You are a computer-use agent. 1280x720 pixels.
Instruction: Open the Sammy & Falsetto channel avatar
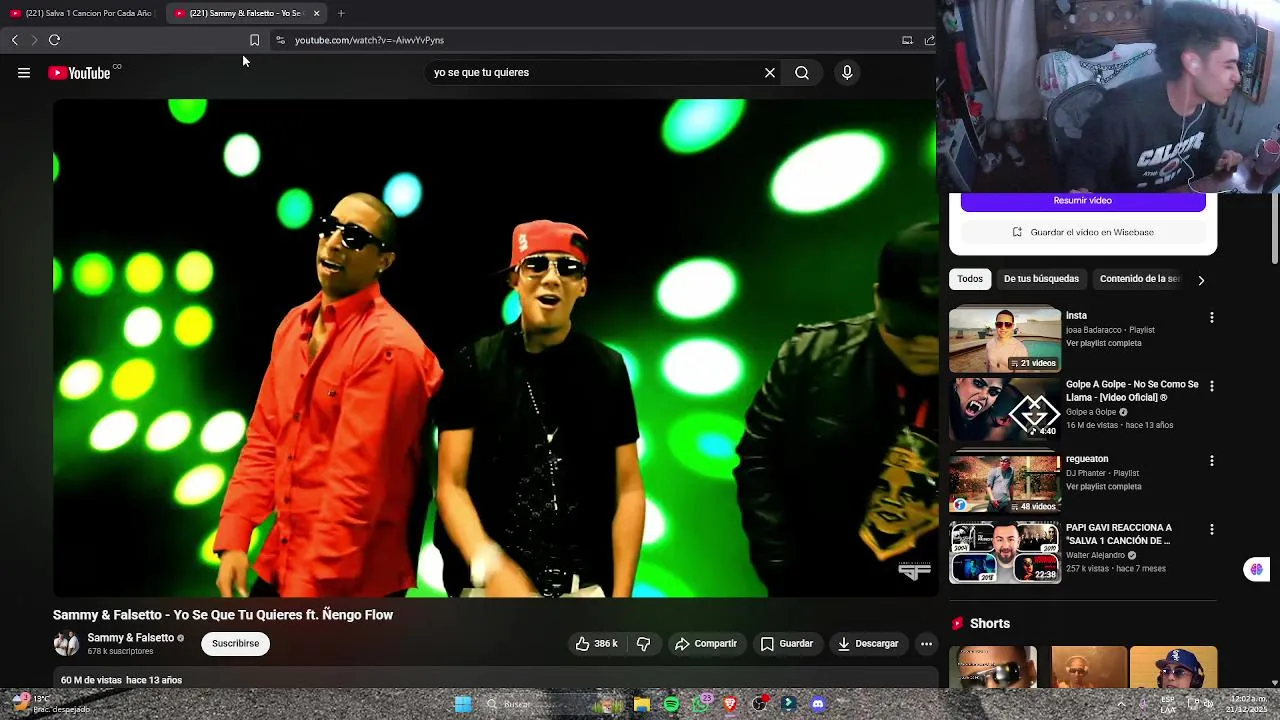point(66,644)
